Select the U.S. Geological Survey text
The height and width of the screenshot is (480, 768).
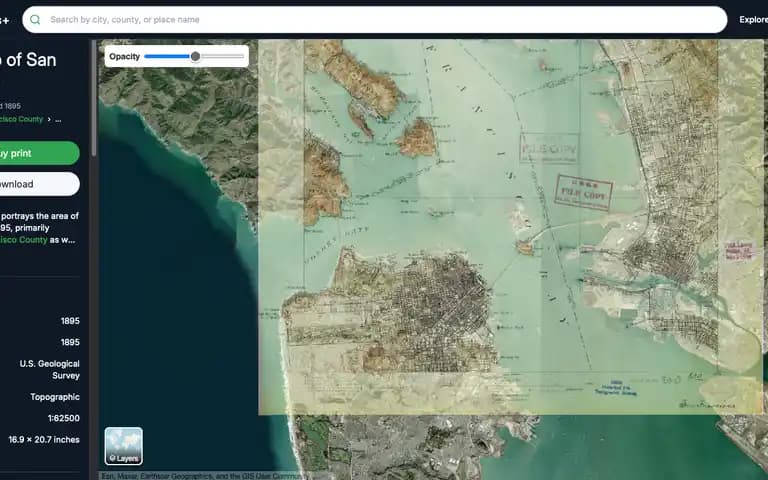[49, 369]
